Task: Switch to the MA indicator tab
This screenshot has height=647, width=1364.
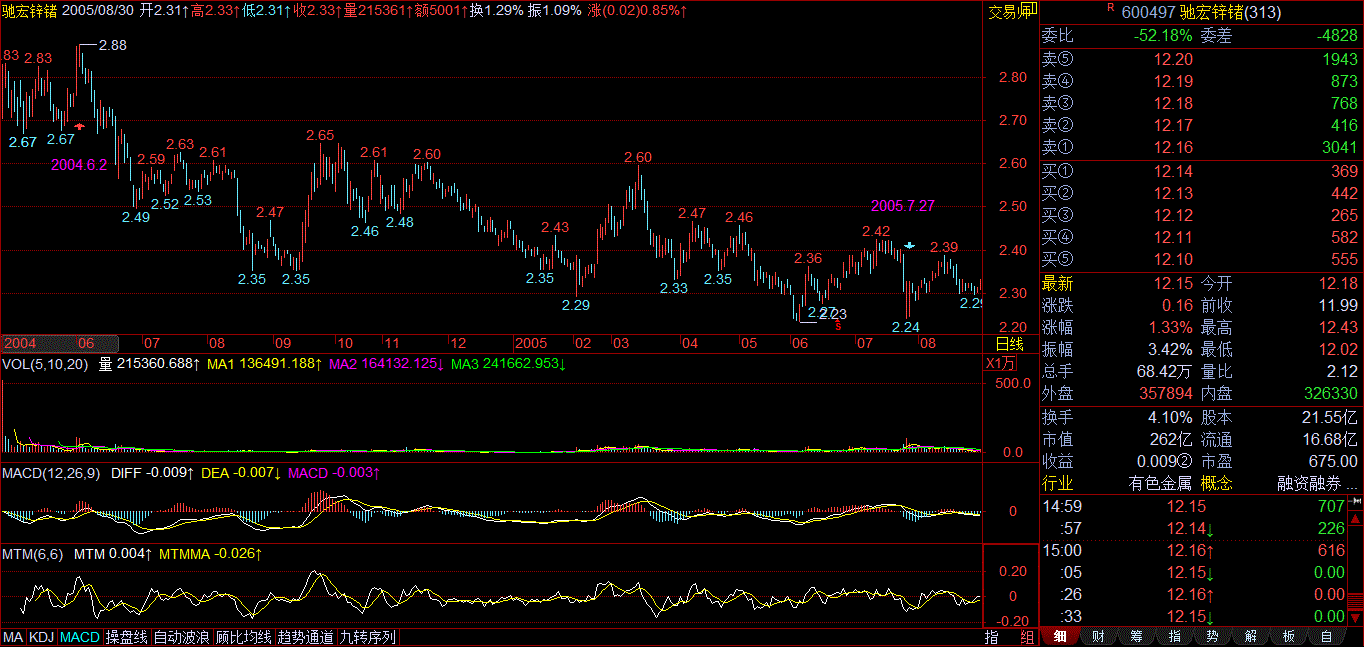Action: (13, 637)
